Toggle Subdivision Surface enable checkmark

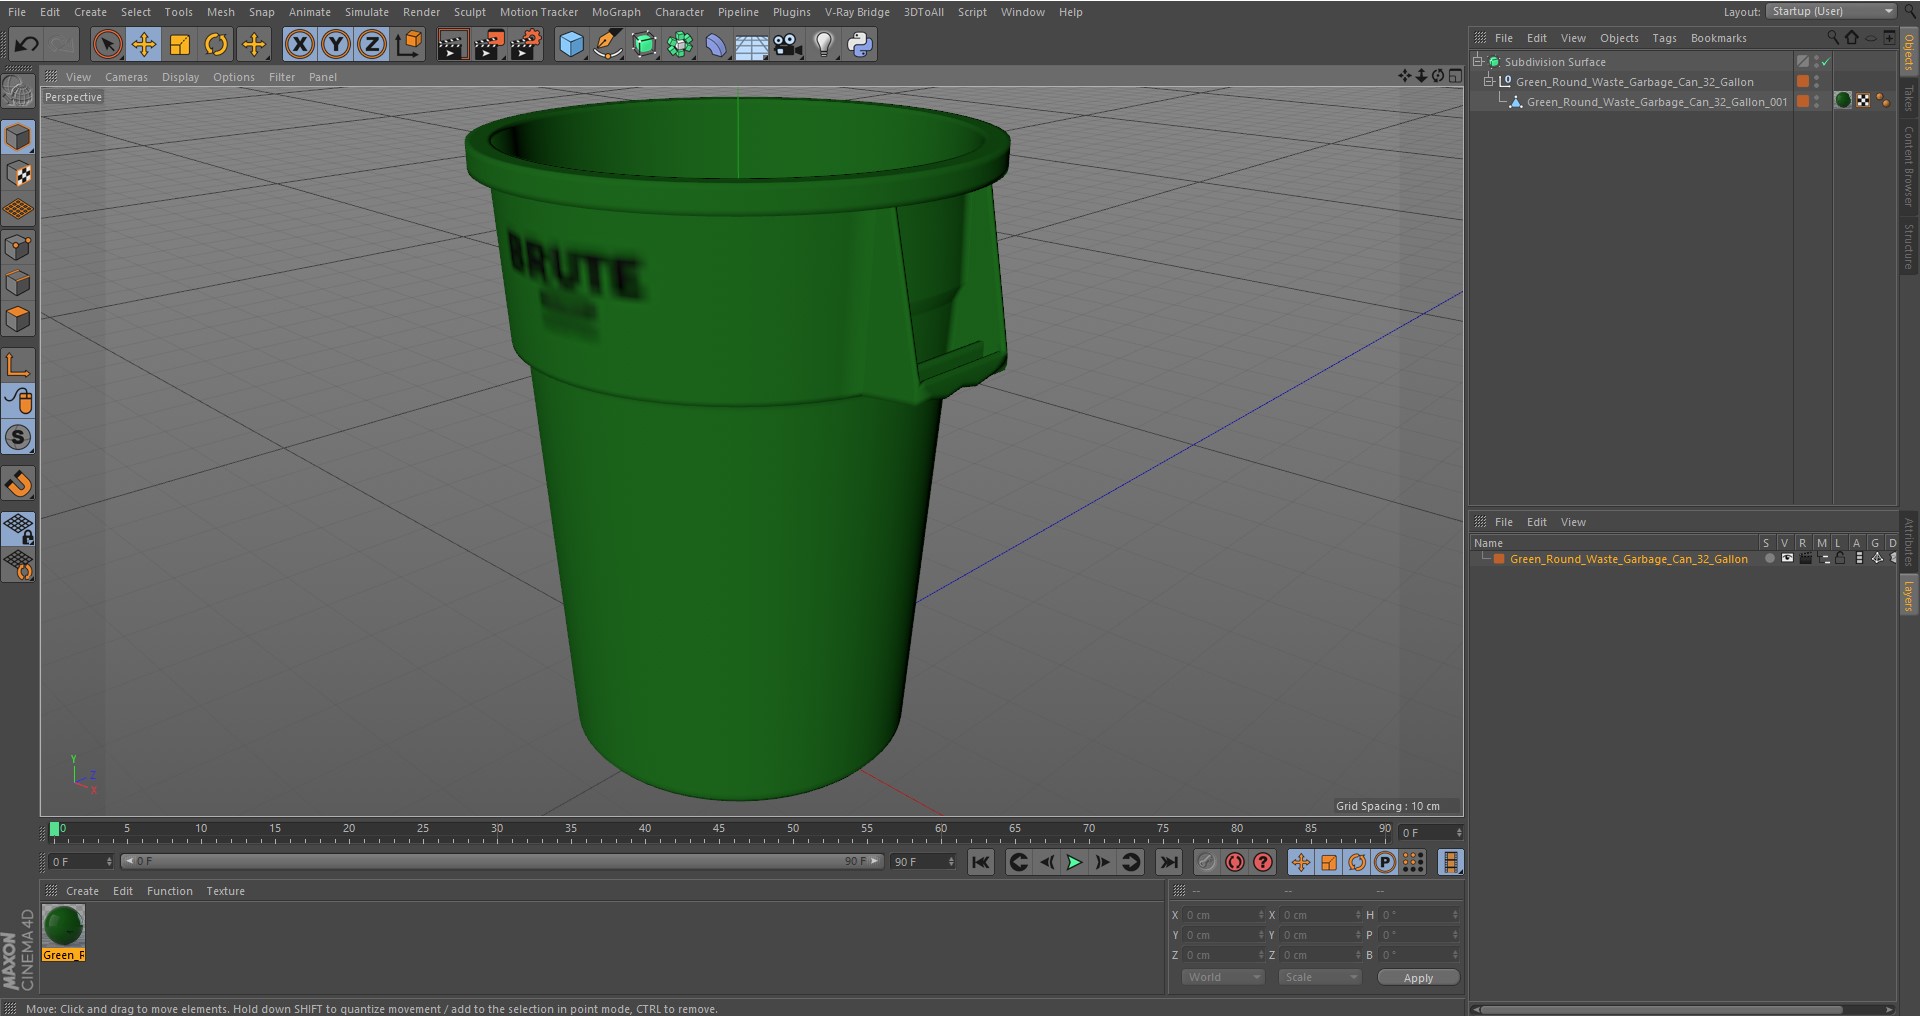click(x=1826, y=62)
